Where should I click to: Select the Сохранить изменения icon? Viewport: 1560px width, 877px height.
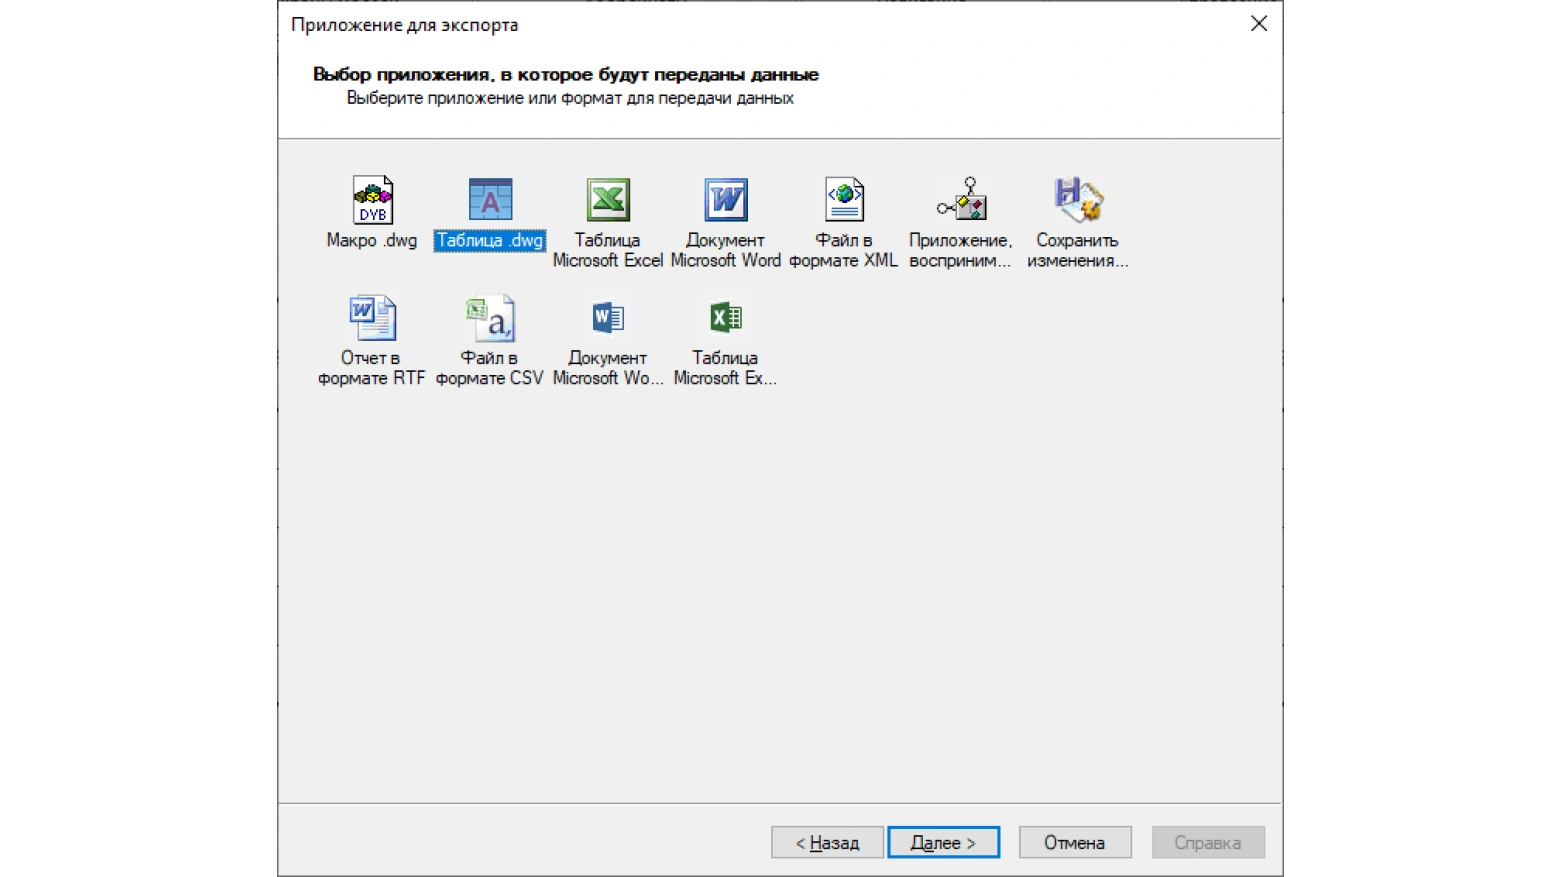point(1078,200)
